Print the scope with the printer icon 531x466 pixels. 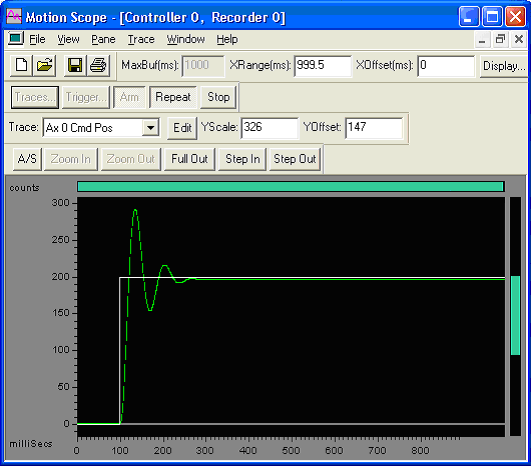(x=98, y=65)
